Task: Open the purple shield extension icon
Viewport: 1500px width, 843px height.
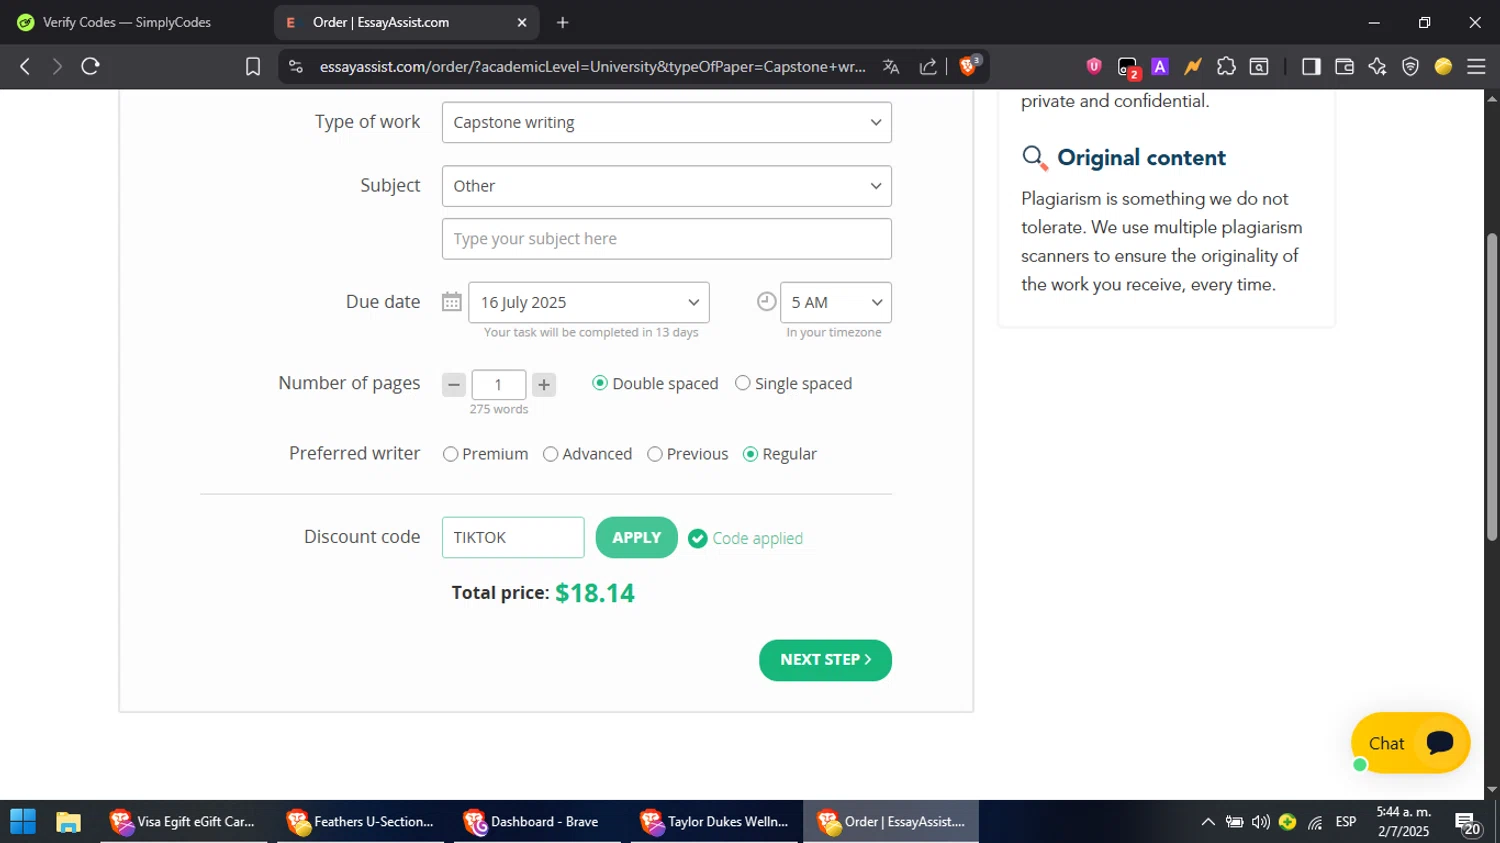Action: pyautogui.click(x=1094, y=66)
